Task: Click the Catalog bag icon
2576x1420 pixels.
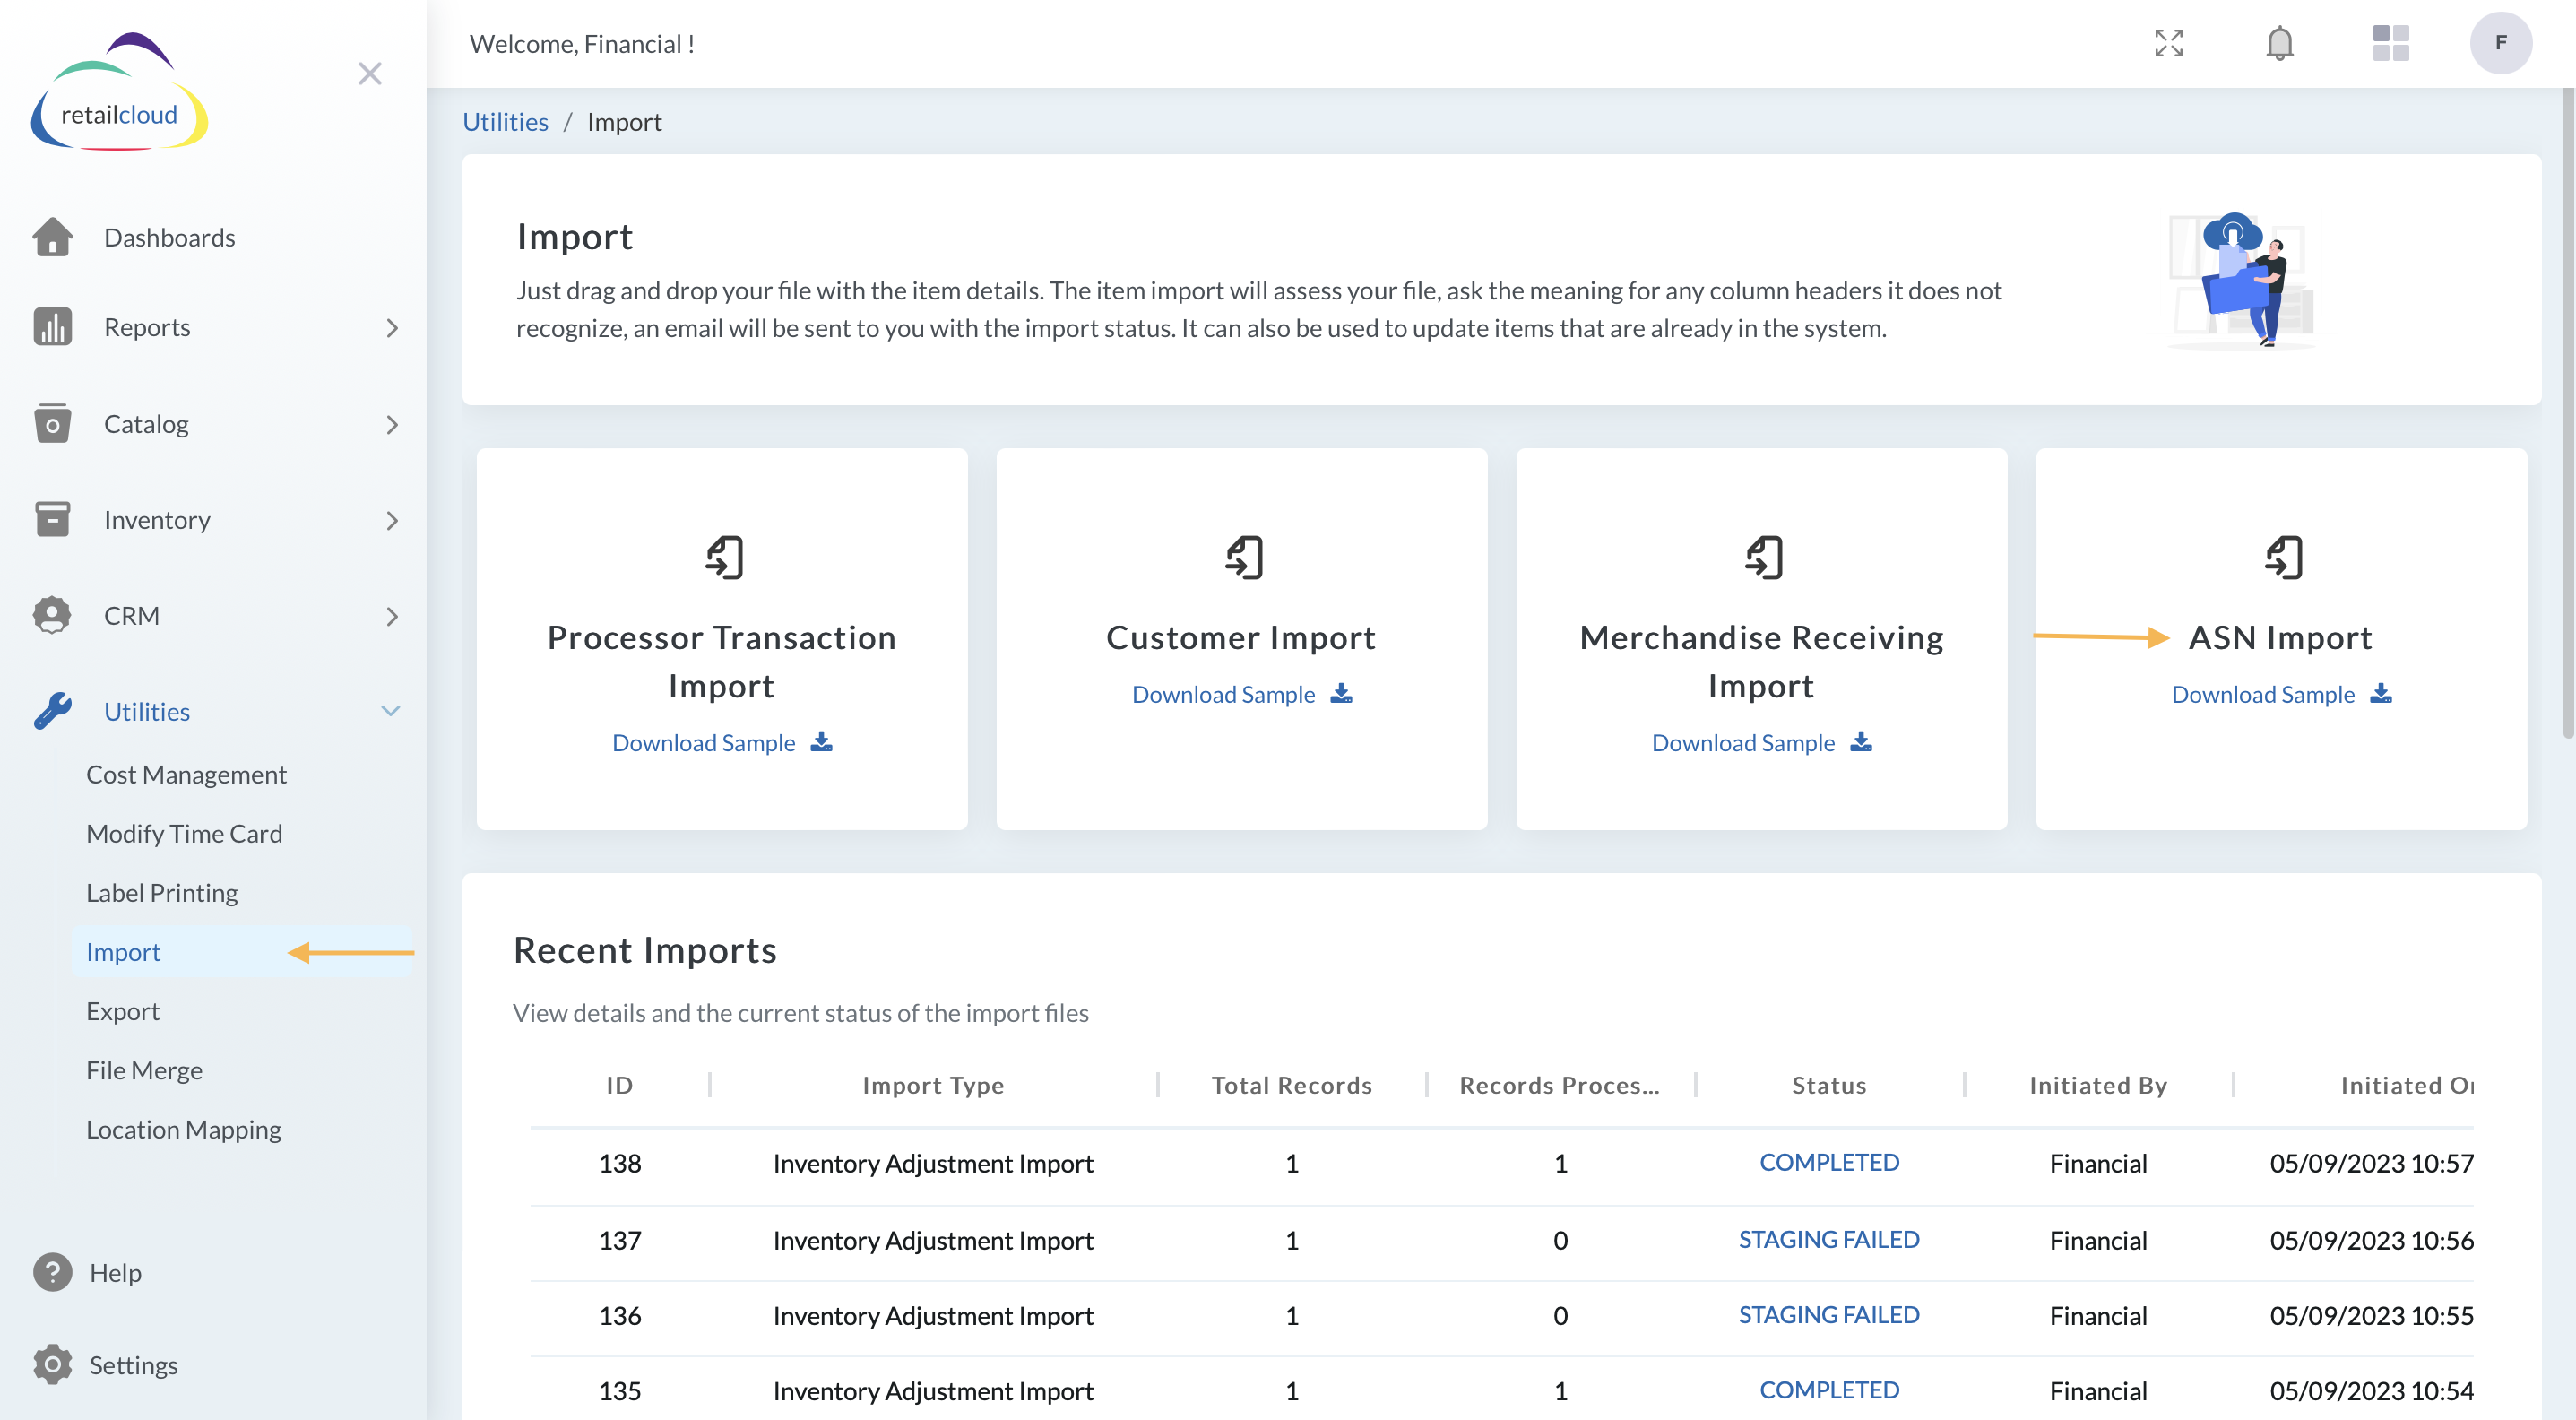Action: [x=52, y=423]
